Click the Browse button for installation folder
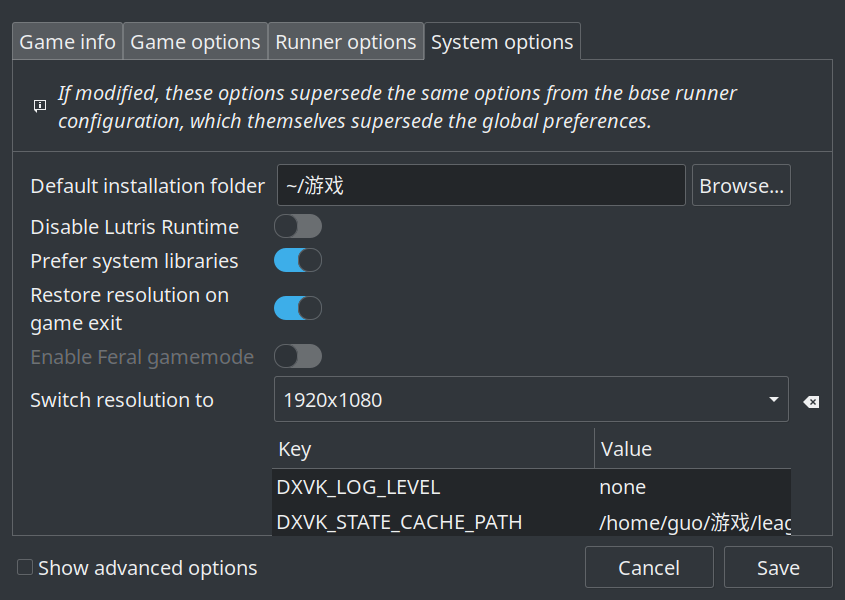 [741, 185]
